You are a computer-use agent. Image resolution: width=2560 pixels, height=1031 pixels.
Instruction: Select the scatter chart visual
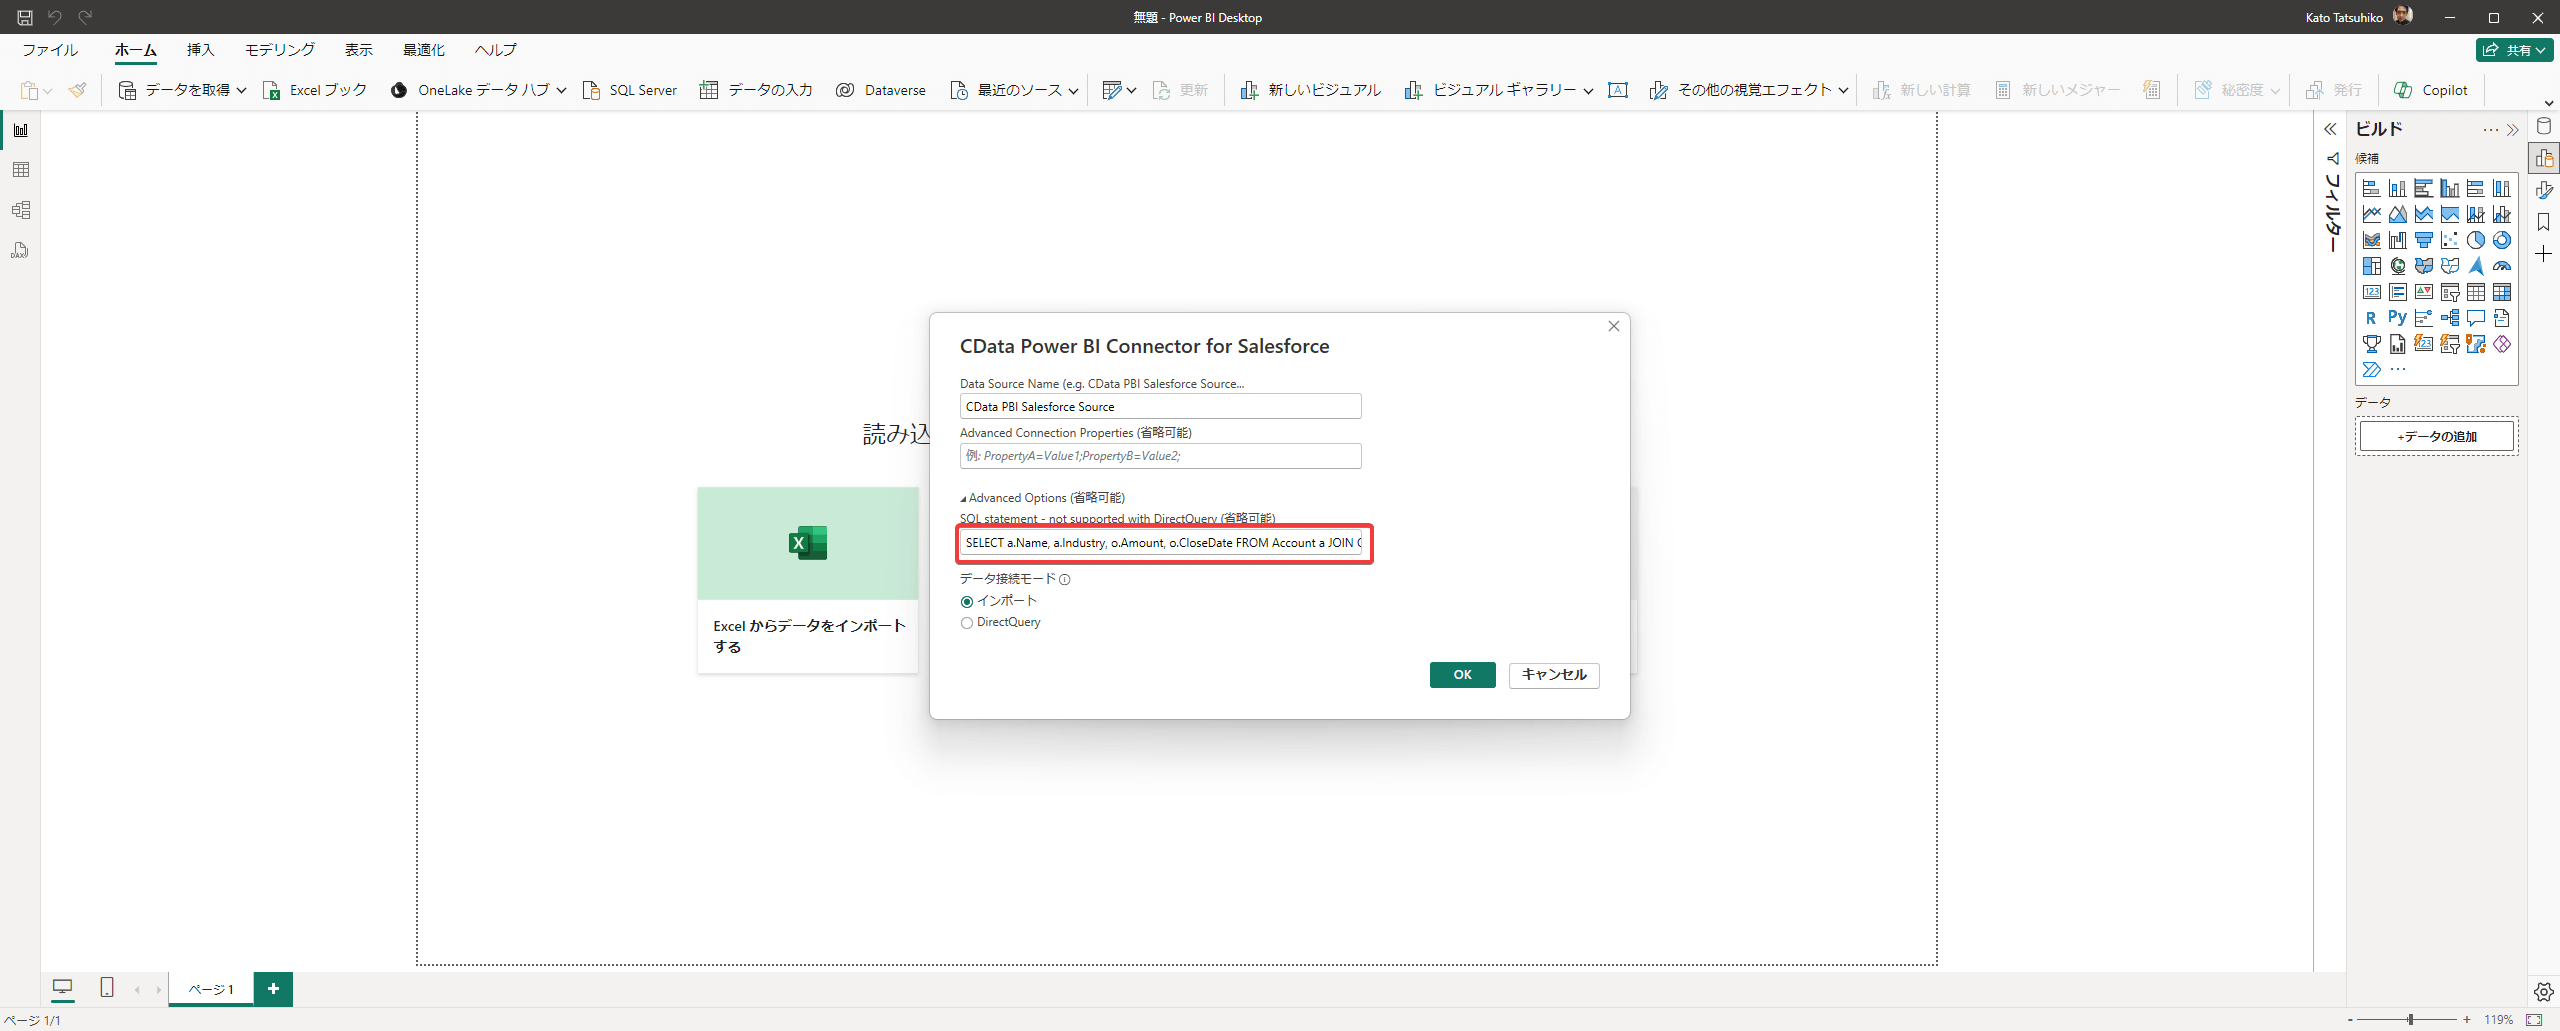pyautogui.click(x=2449, y=240)
